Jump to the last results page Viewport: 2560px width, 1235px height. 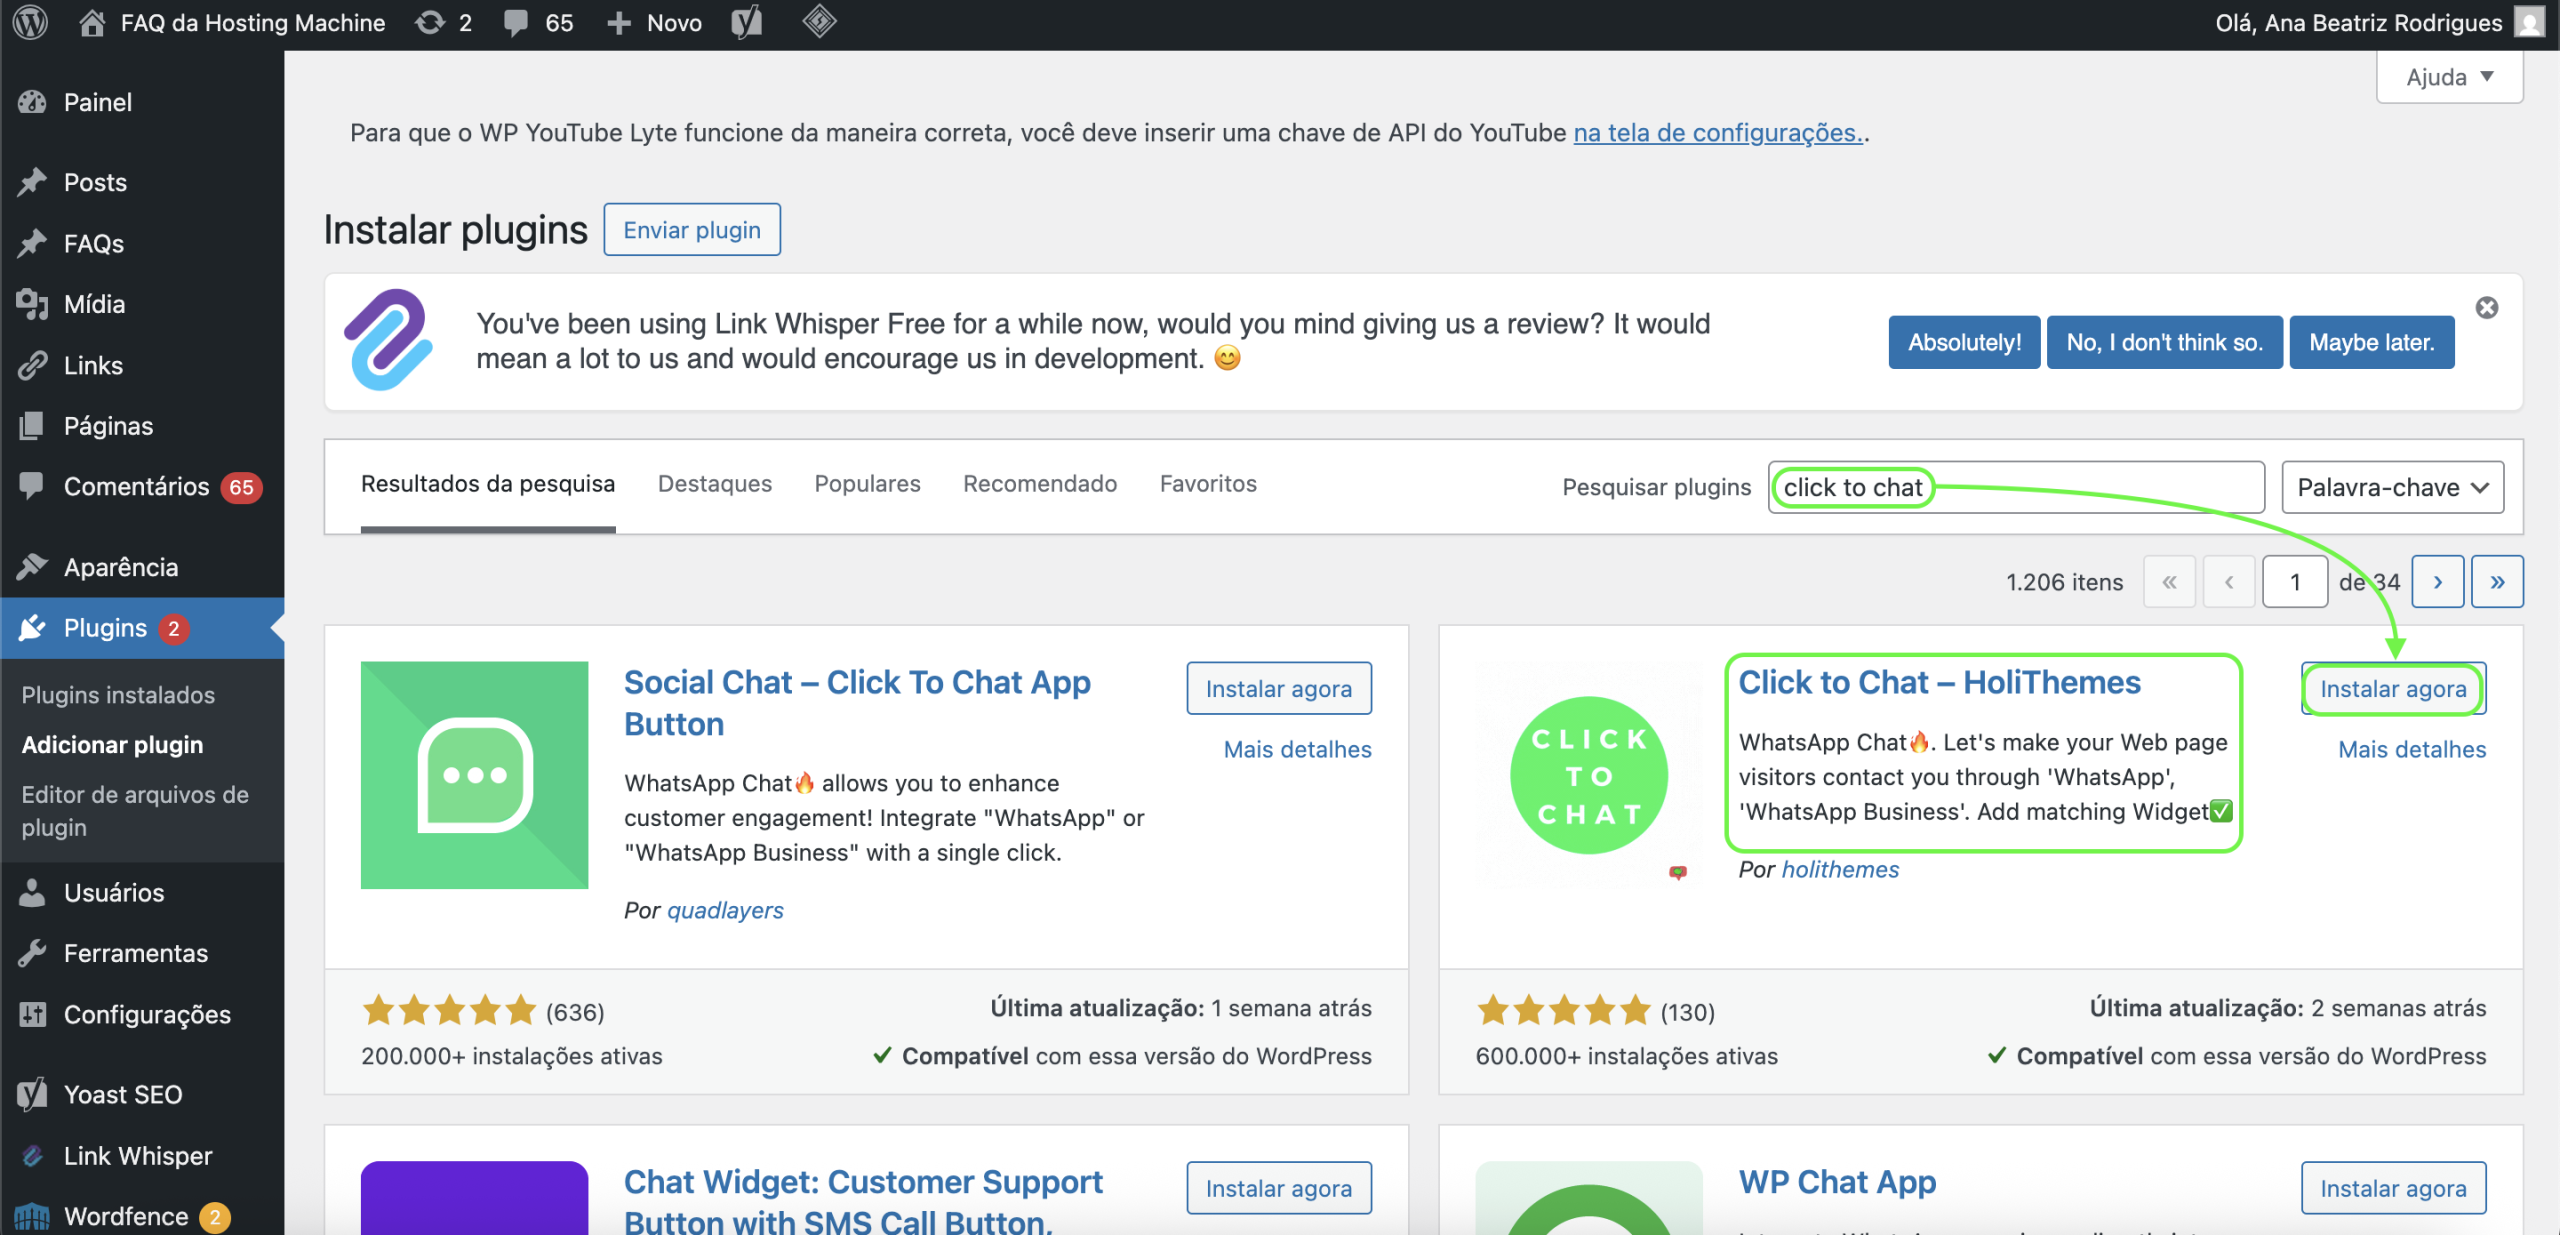coord(2497,582)
